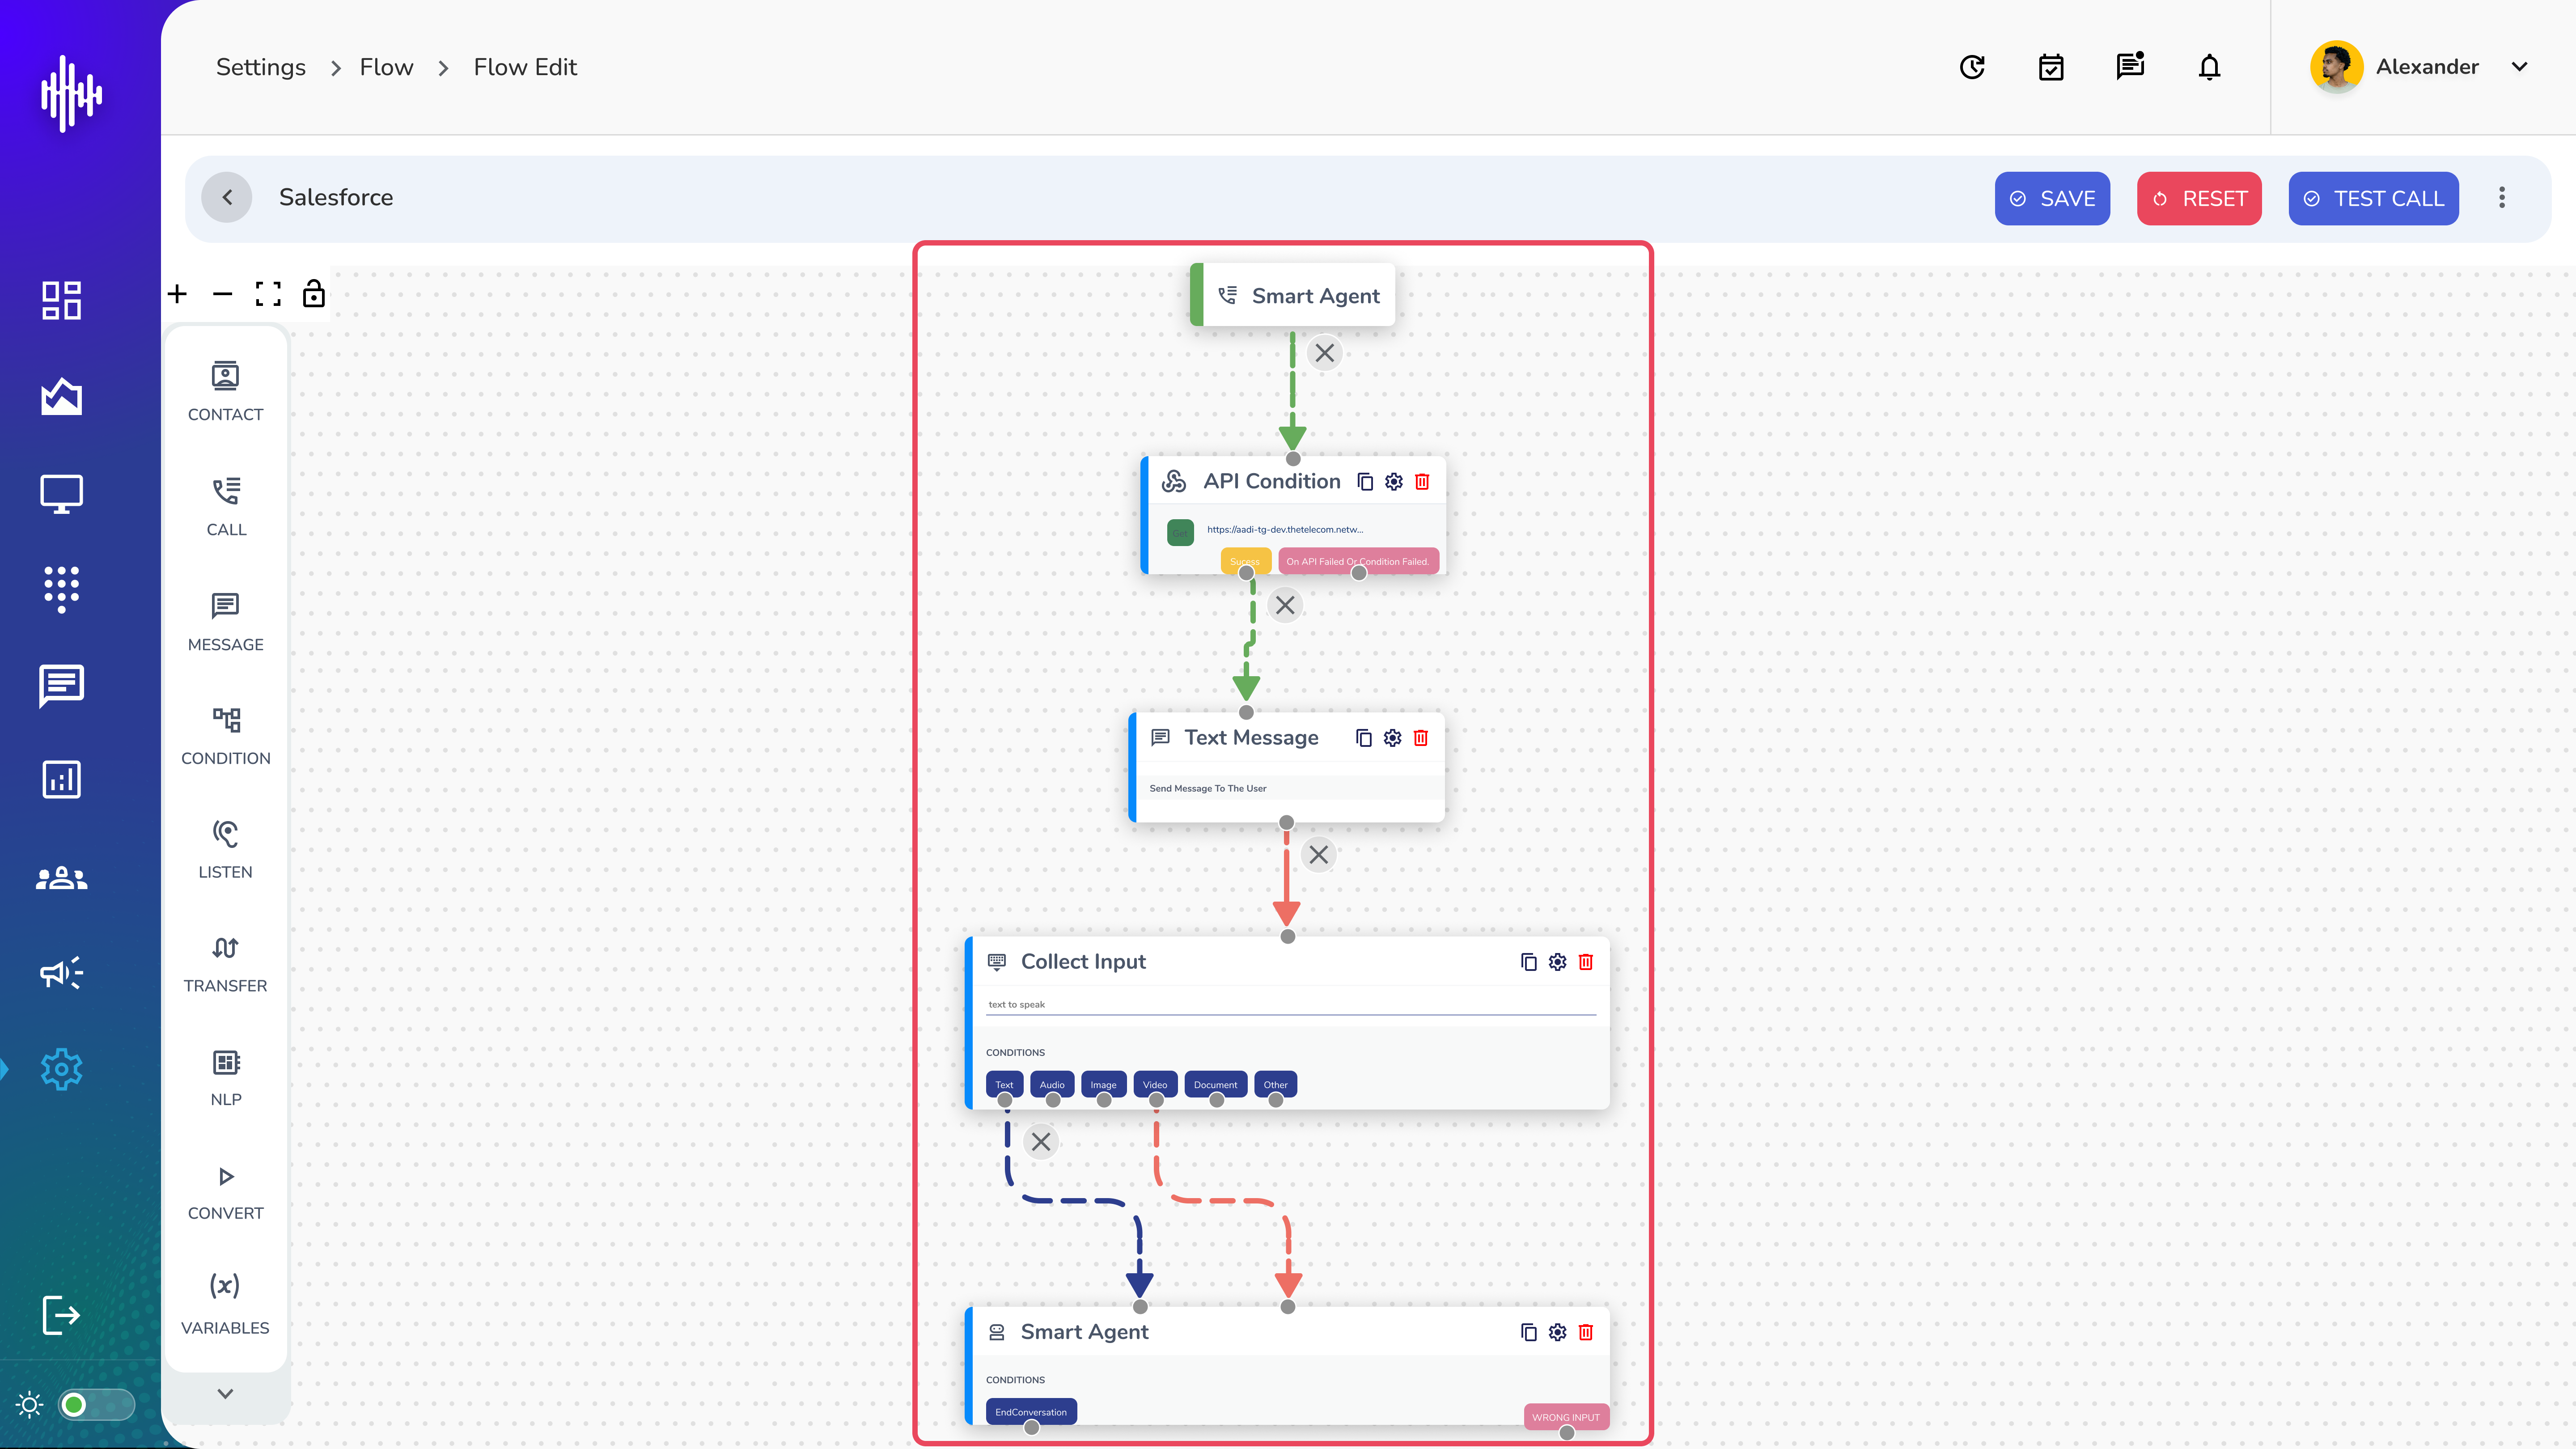Delete the Text Message node
Image resolution: width=2576 pixels, height=1449 pixels.
click(1421, 738)
